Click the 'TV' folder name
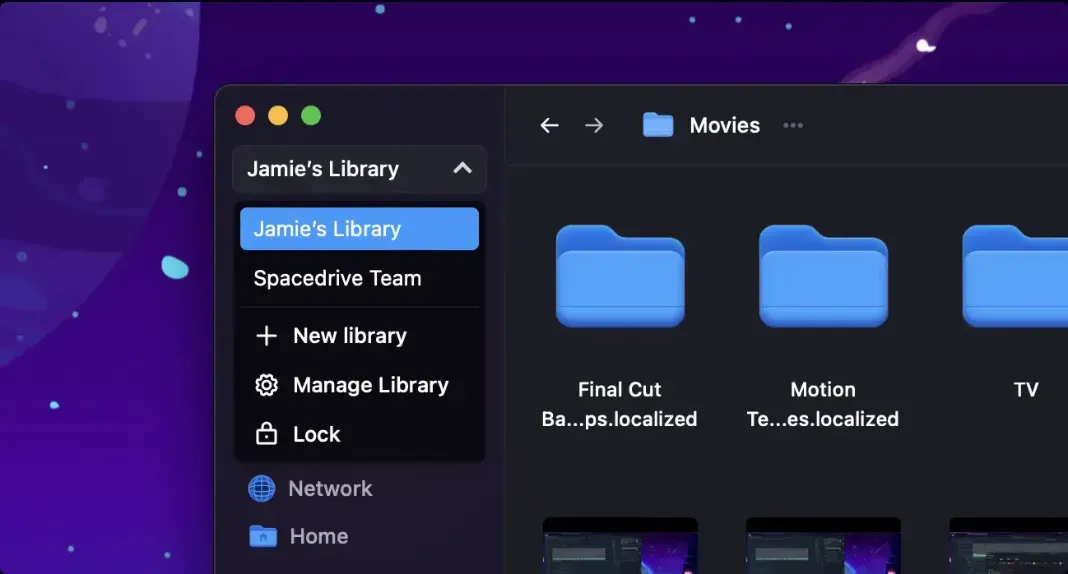The height and width of the screenshot is (574, 1068). click(x=1026, y=389)
